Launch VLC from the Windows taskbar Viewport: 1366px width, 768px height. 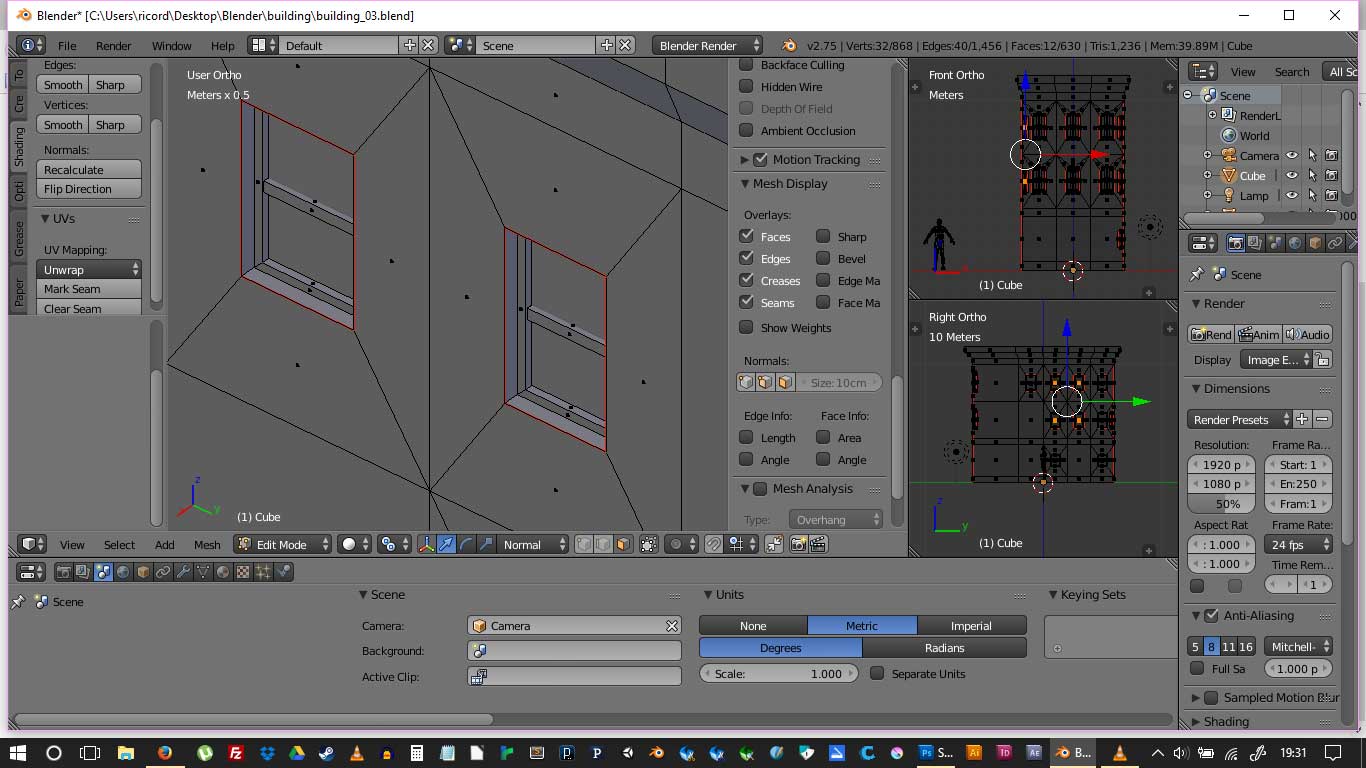(x=357, y=753)
